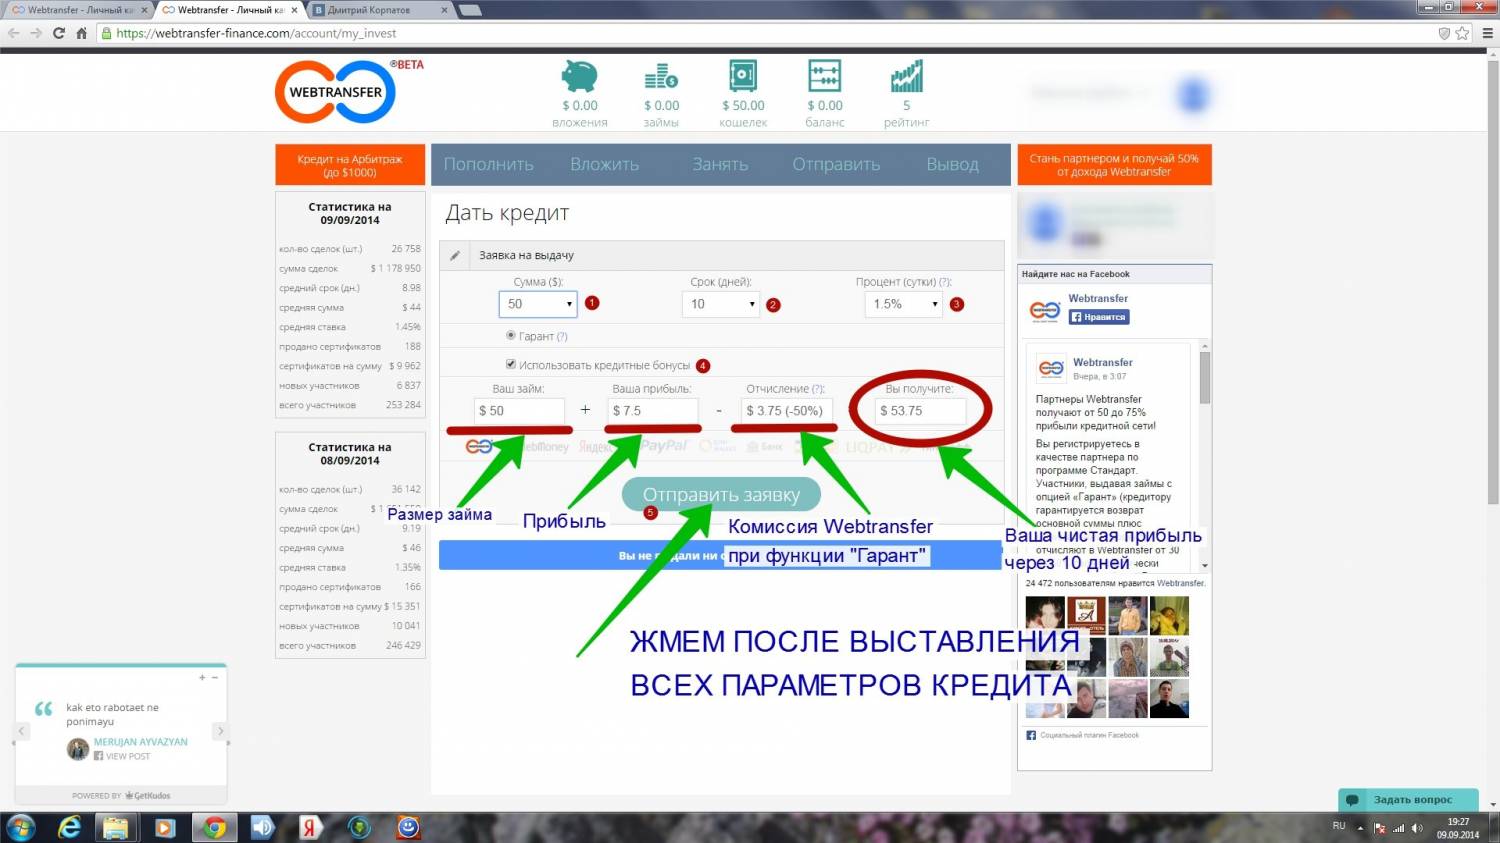Switch to the Вложить tab
This screenshot has width=1500, height=843.
pyautogui.click(x=604, y=164)
